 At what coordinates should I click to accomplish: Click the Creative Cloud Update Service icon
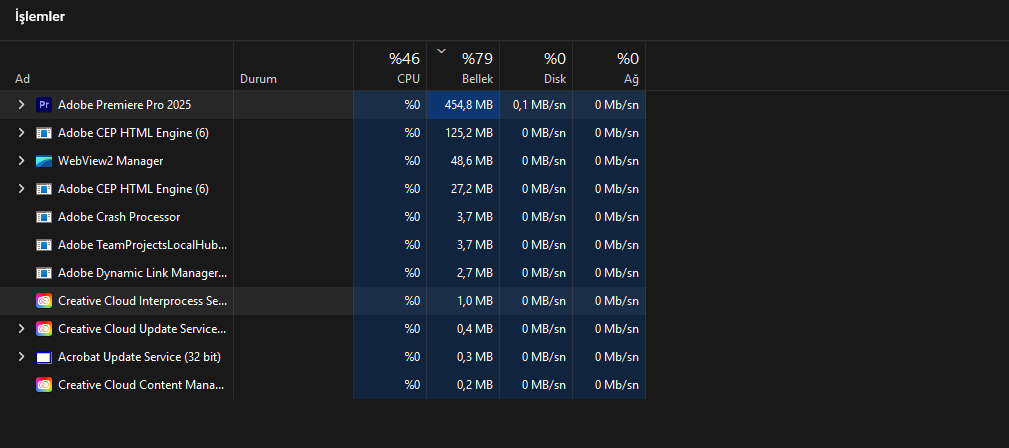(44, 329)
